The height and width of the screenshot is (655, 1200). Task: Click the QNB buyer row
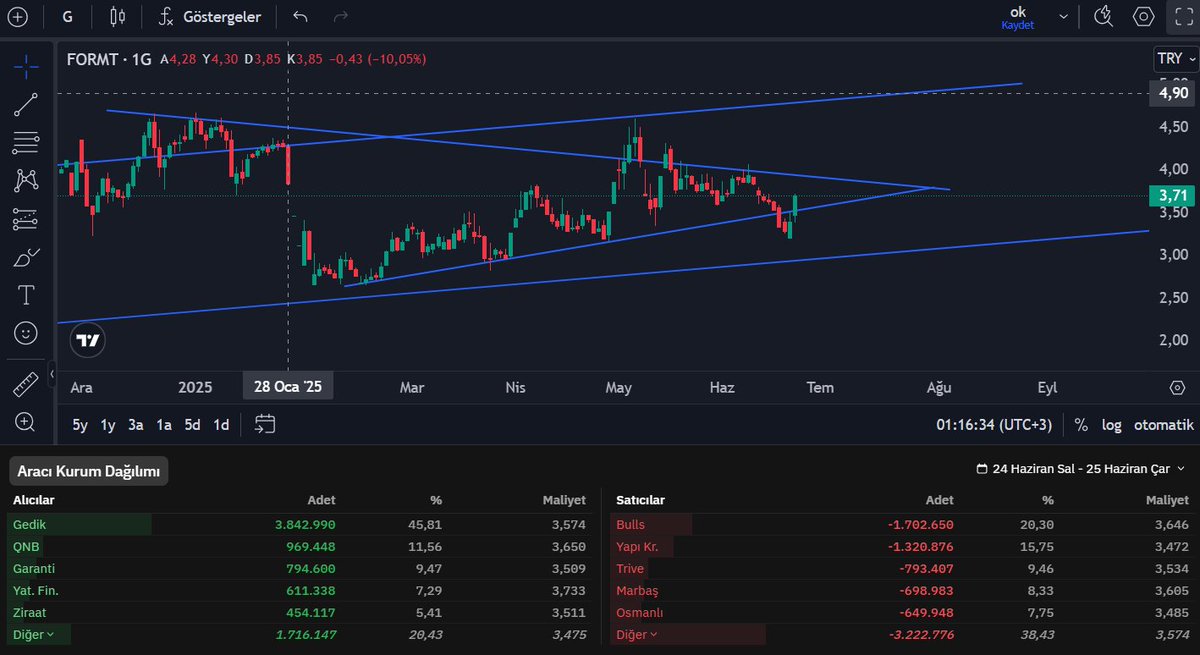point(297,546)
